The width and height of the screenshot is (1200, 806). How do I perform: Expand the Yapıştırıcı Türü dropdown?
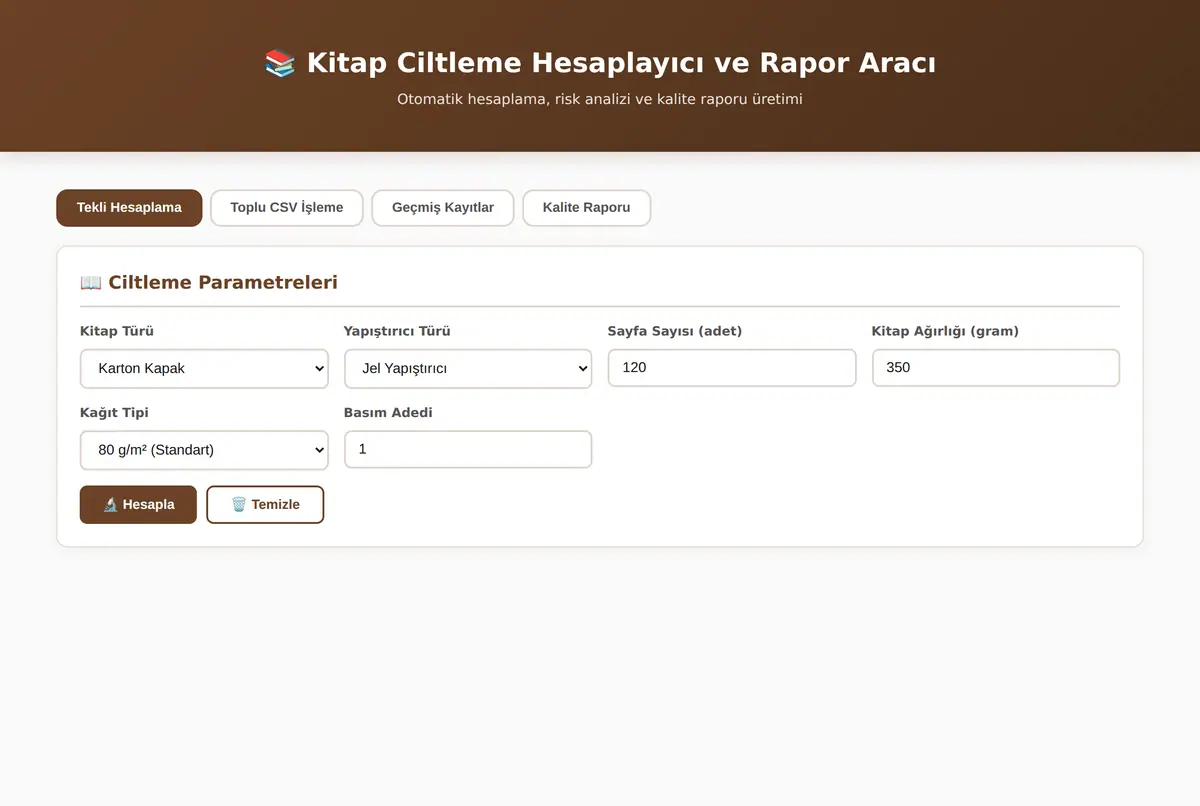point(468,368)
